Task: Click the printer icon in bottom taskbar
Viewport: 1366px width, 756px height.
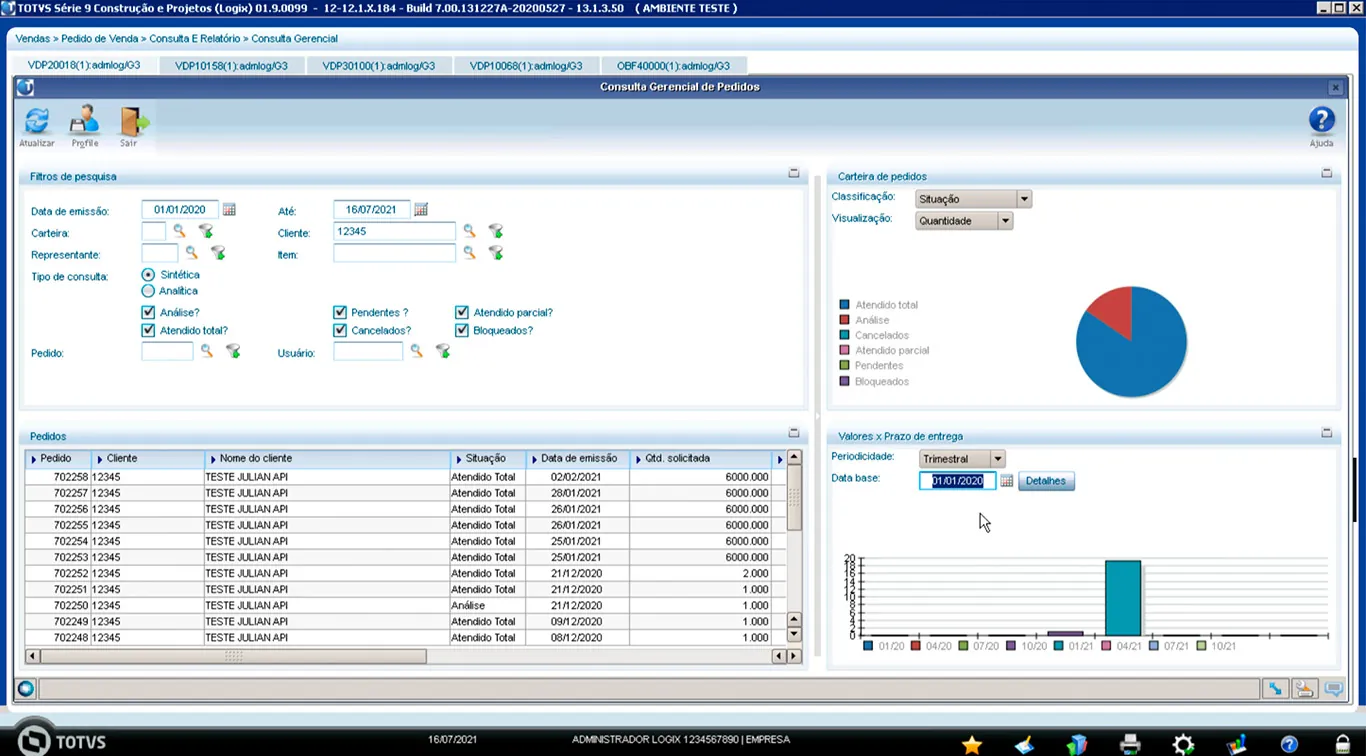Action: point(1130,743)
